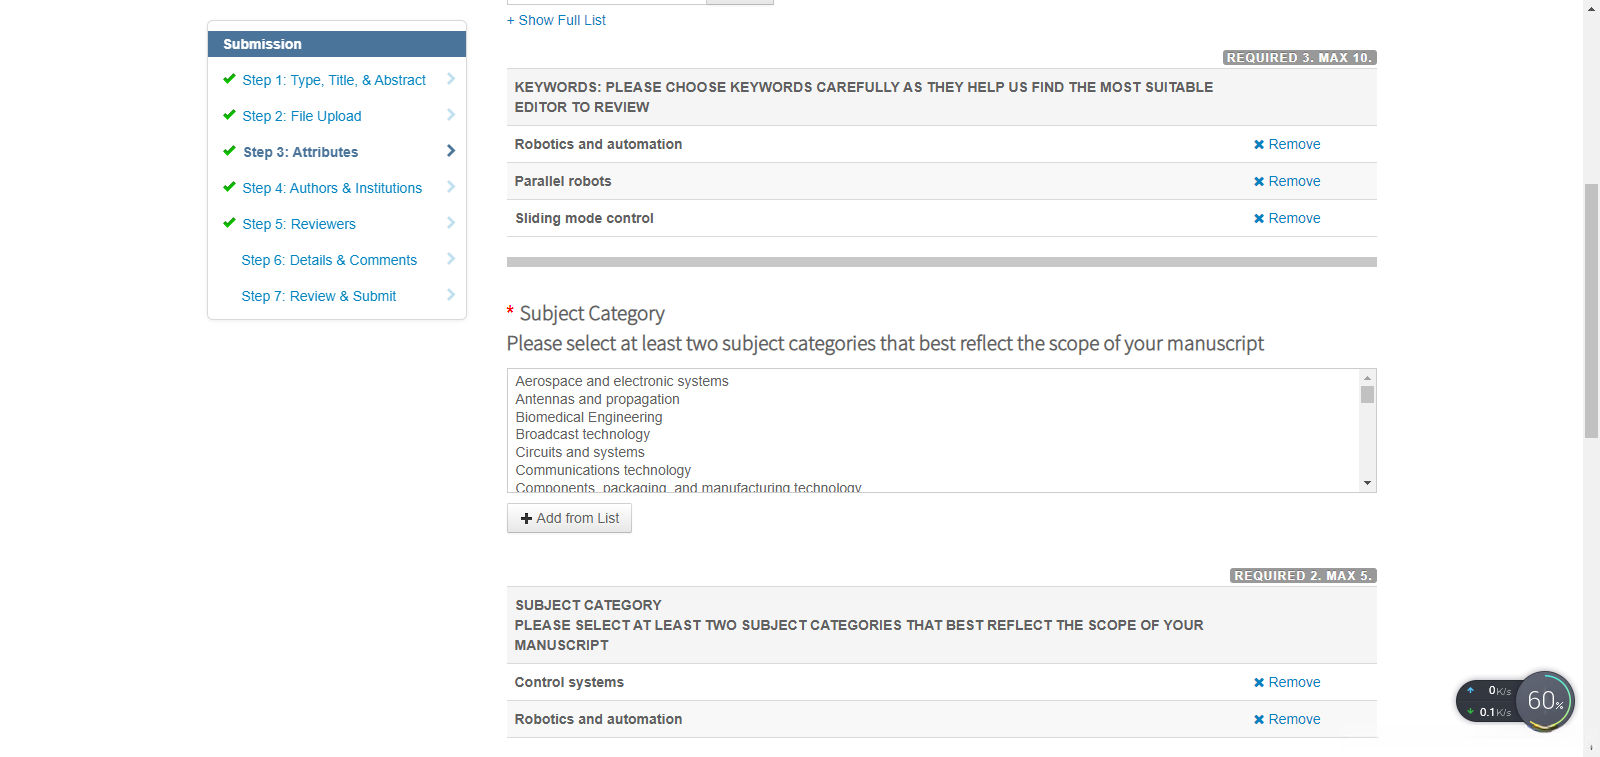This screenshot has width=1600, height=757.
Task: Select Biomedical Engineering in the category list
Action: click(x=589, y=417)
